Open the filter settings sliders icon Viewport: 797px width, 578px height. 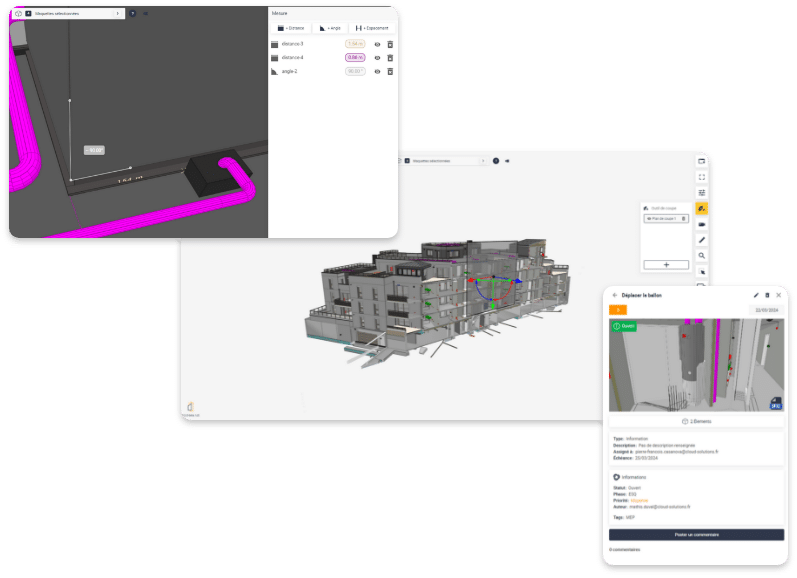702,192
